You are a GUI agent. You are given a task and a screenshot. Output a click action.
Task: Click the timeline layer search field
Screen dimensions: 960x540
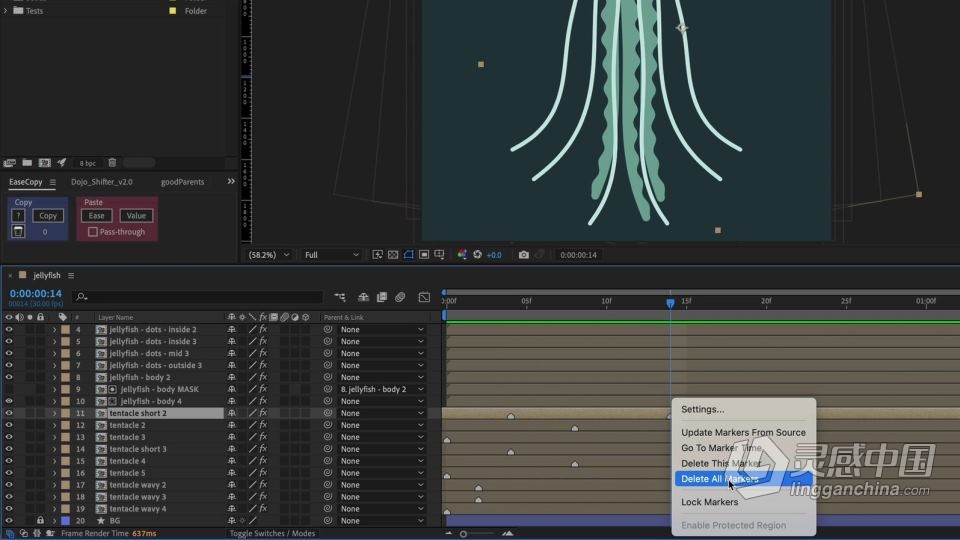[197, 297]
